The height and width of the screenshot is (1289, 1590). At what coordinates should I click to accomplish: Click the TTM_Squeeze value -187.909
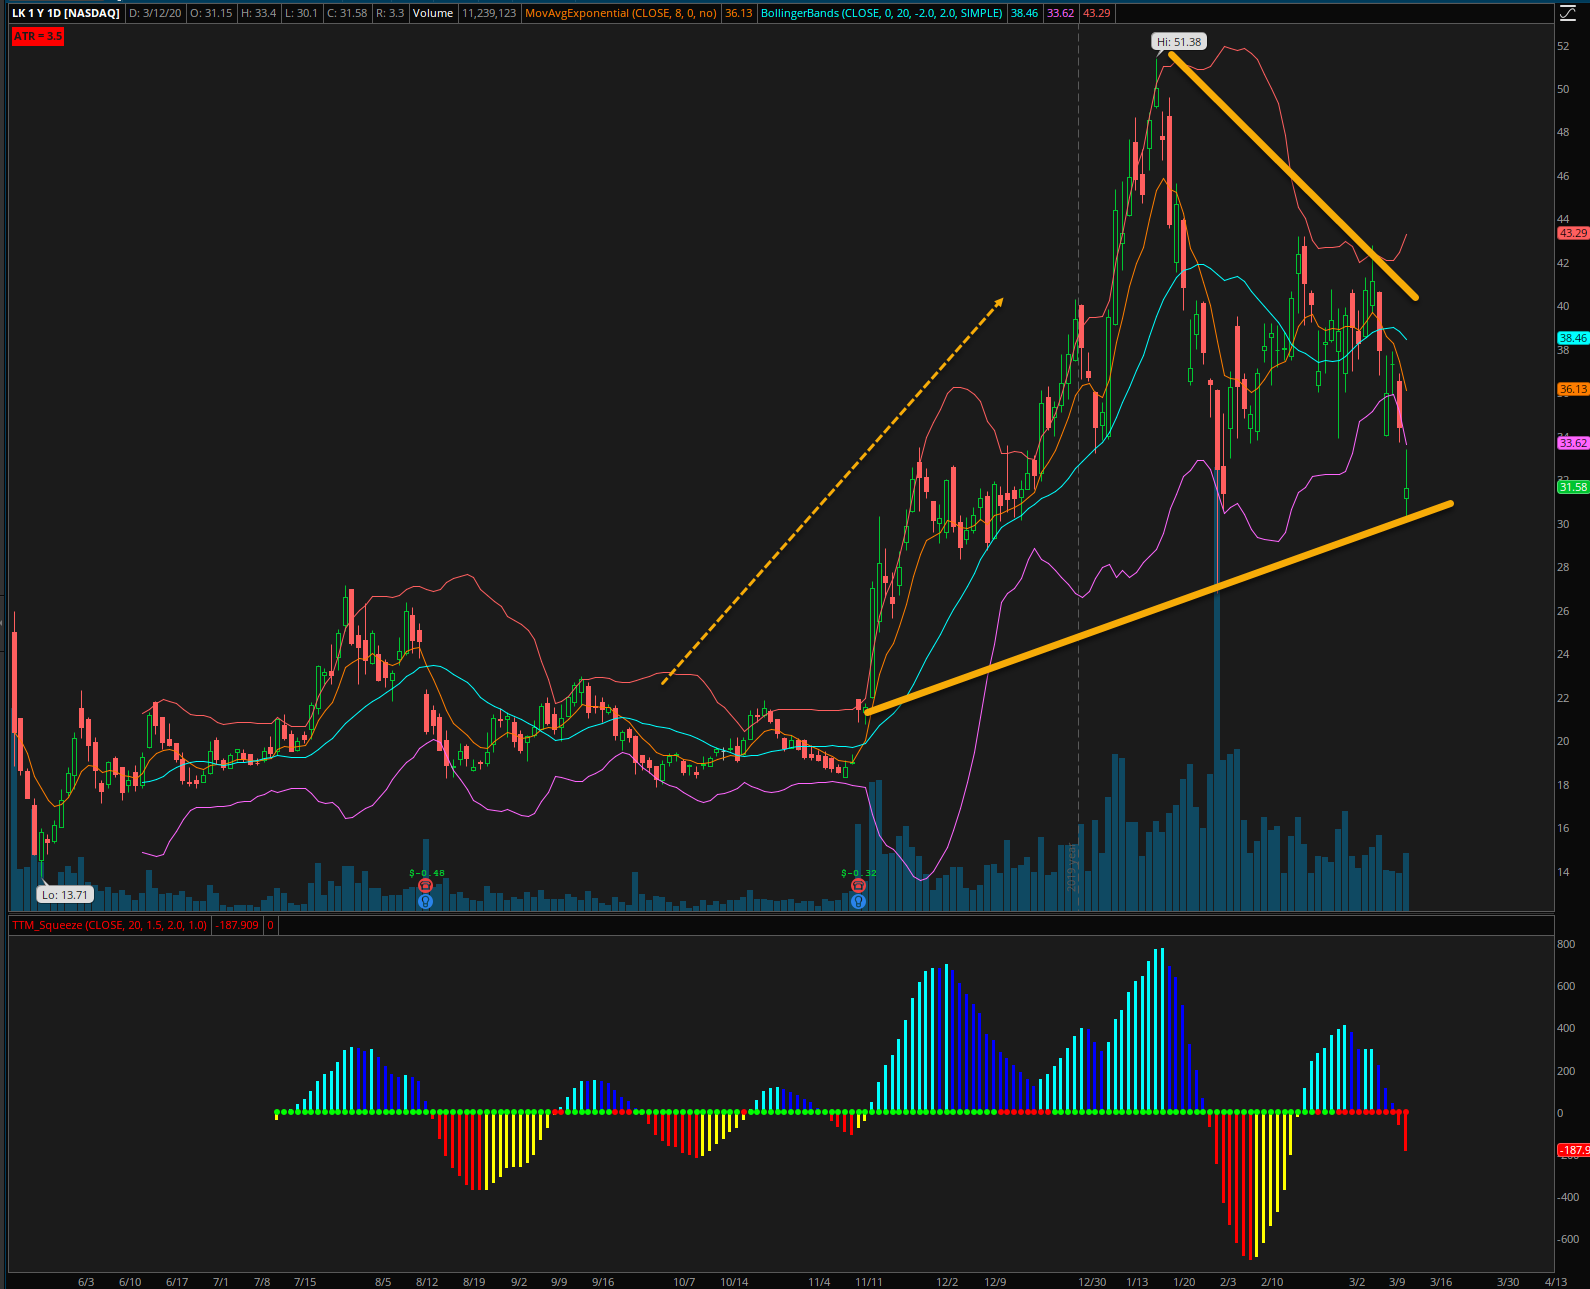tap(238, 925)
